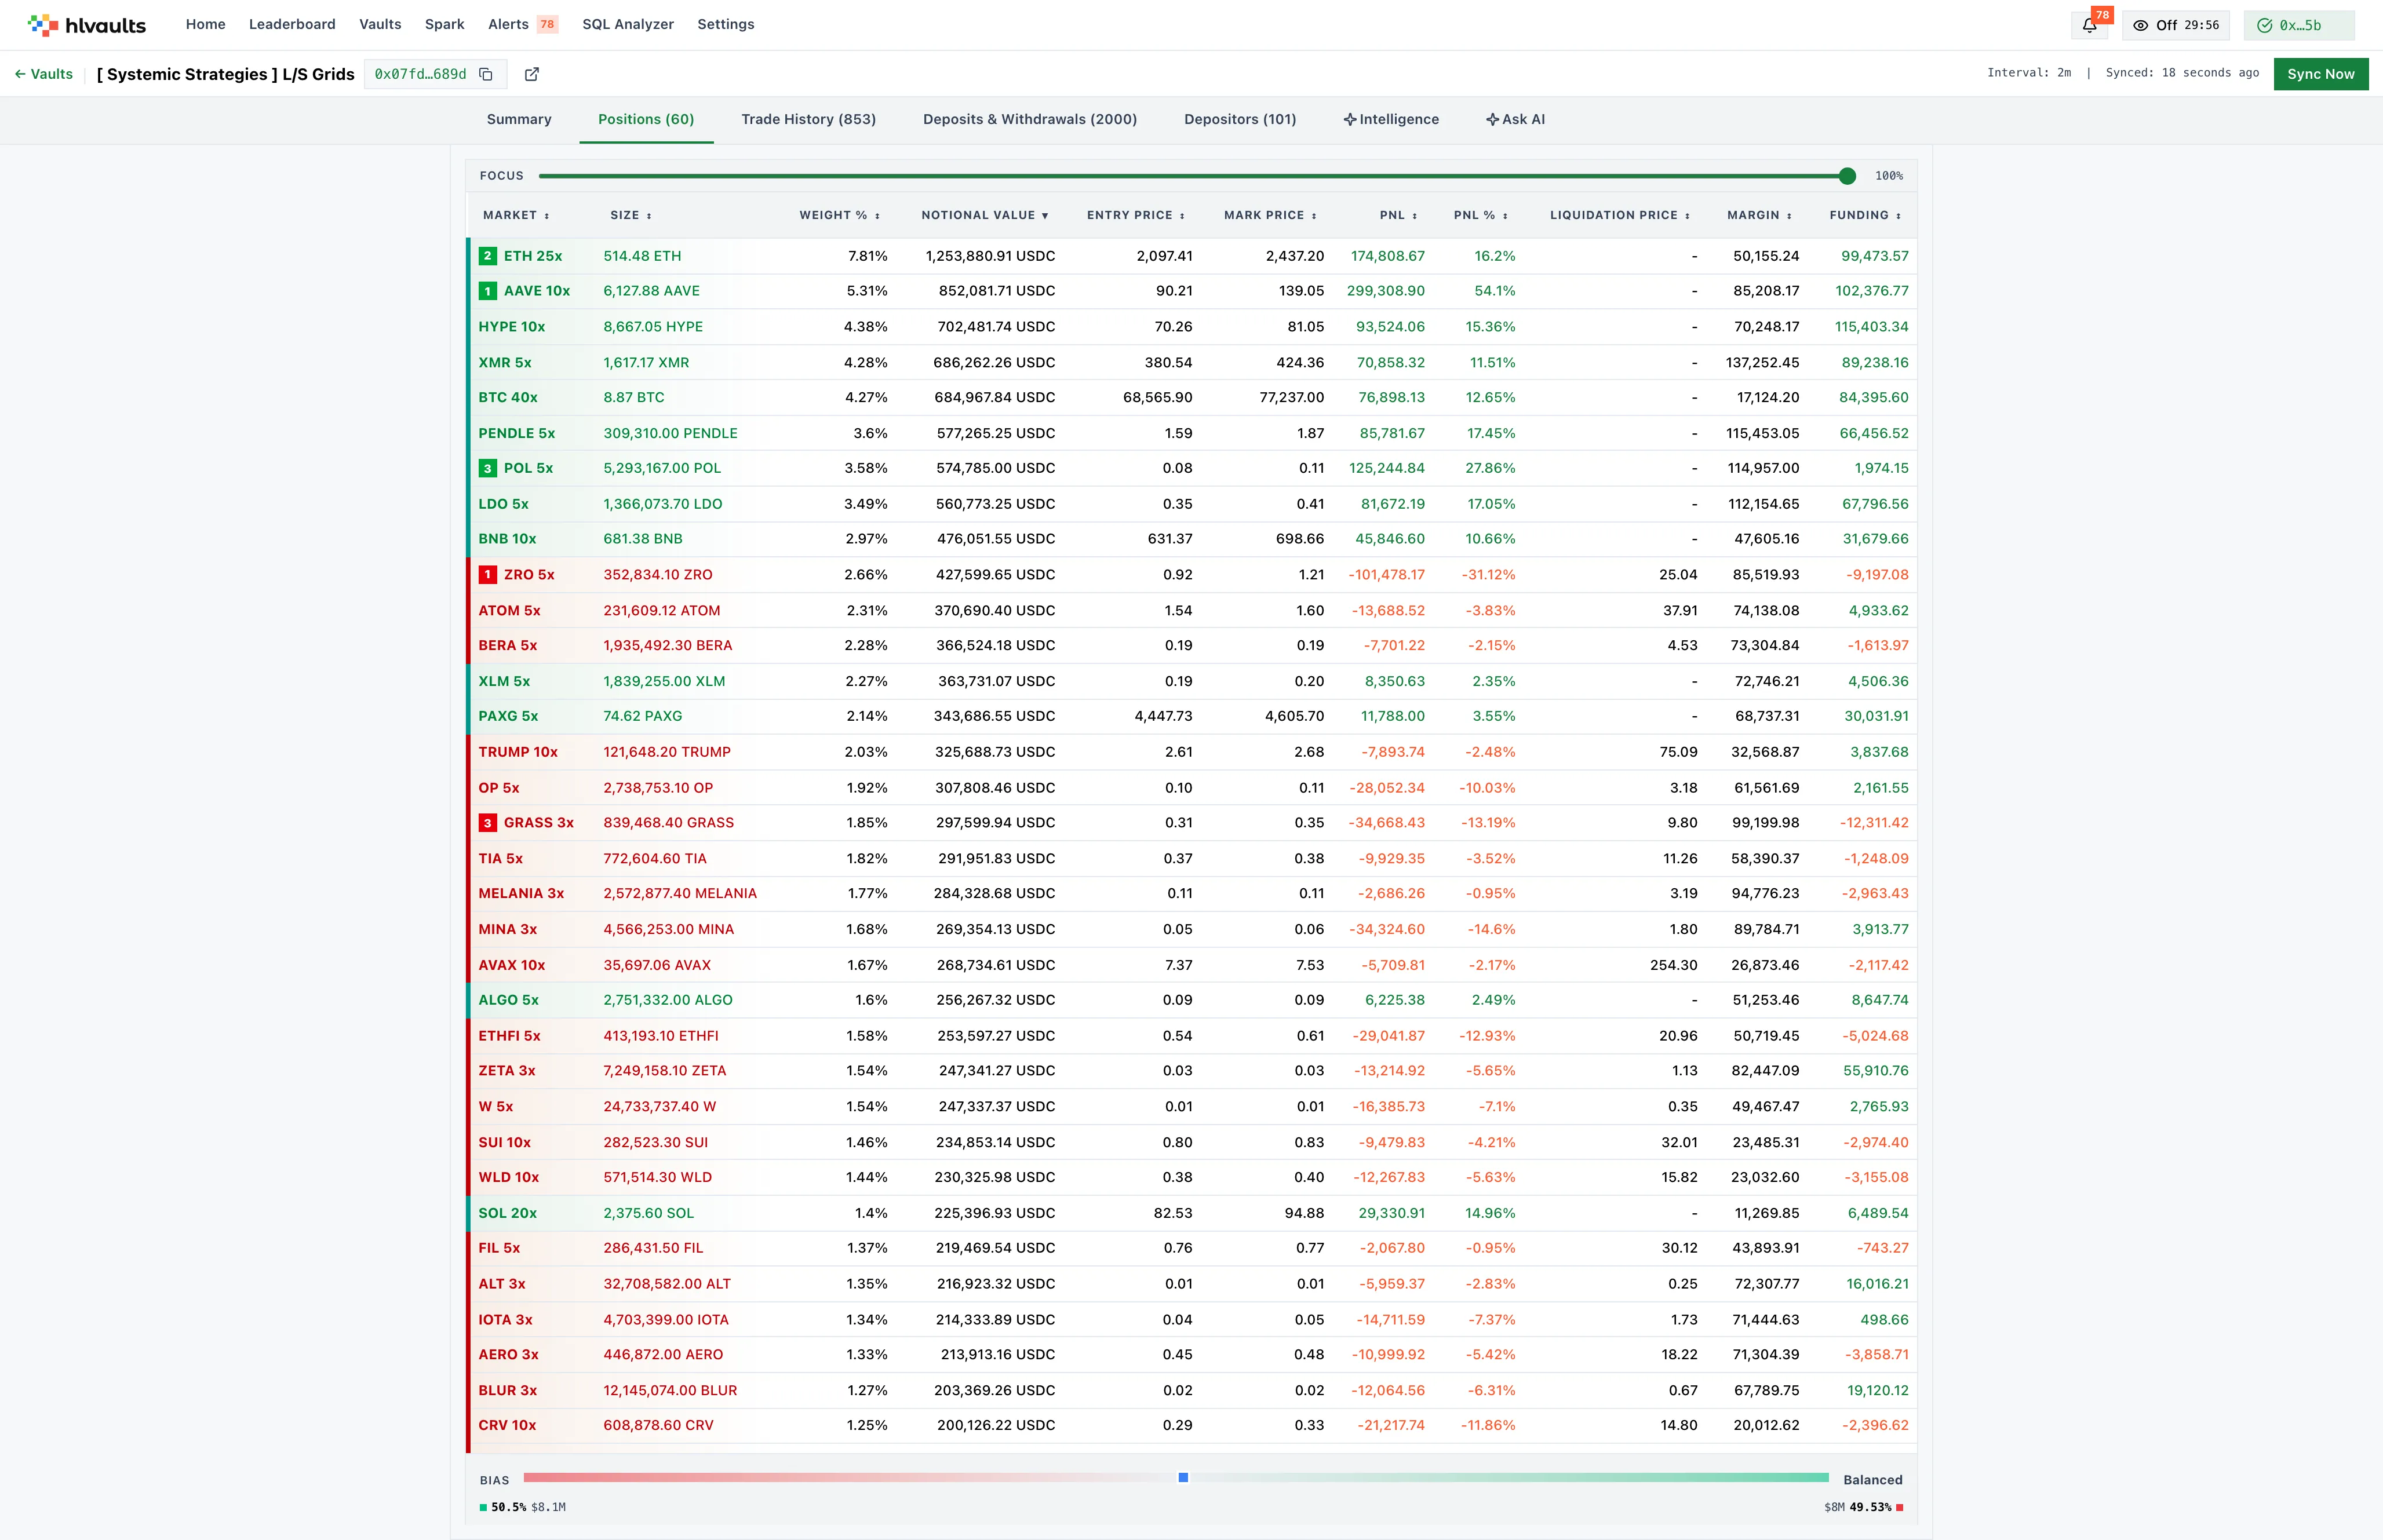2383x1540 pixels.
Task: Copy the vault address with copy icon
Action: pyautogui.click(x=486, y=74)
